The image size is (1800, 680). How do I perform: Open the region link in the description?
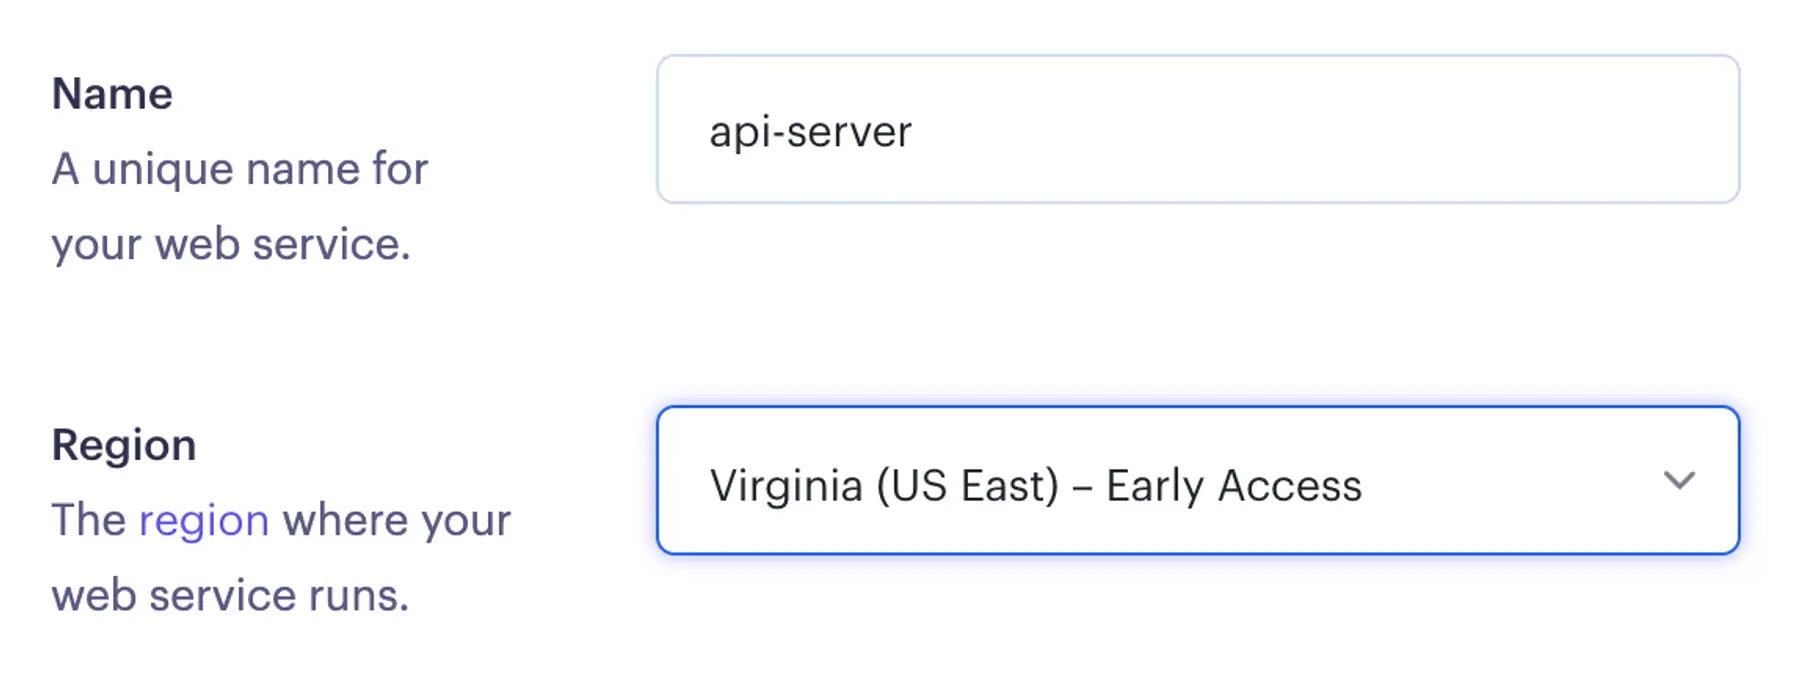tap(204, 519)
